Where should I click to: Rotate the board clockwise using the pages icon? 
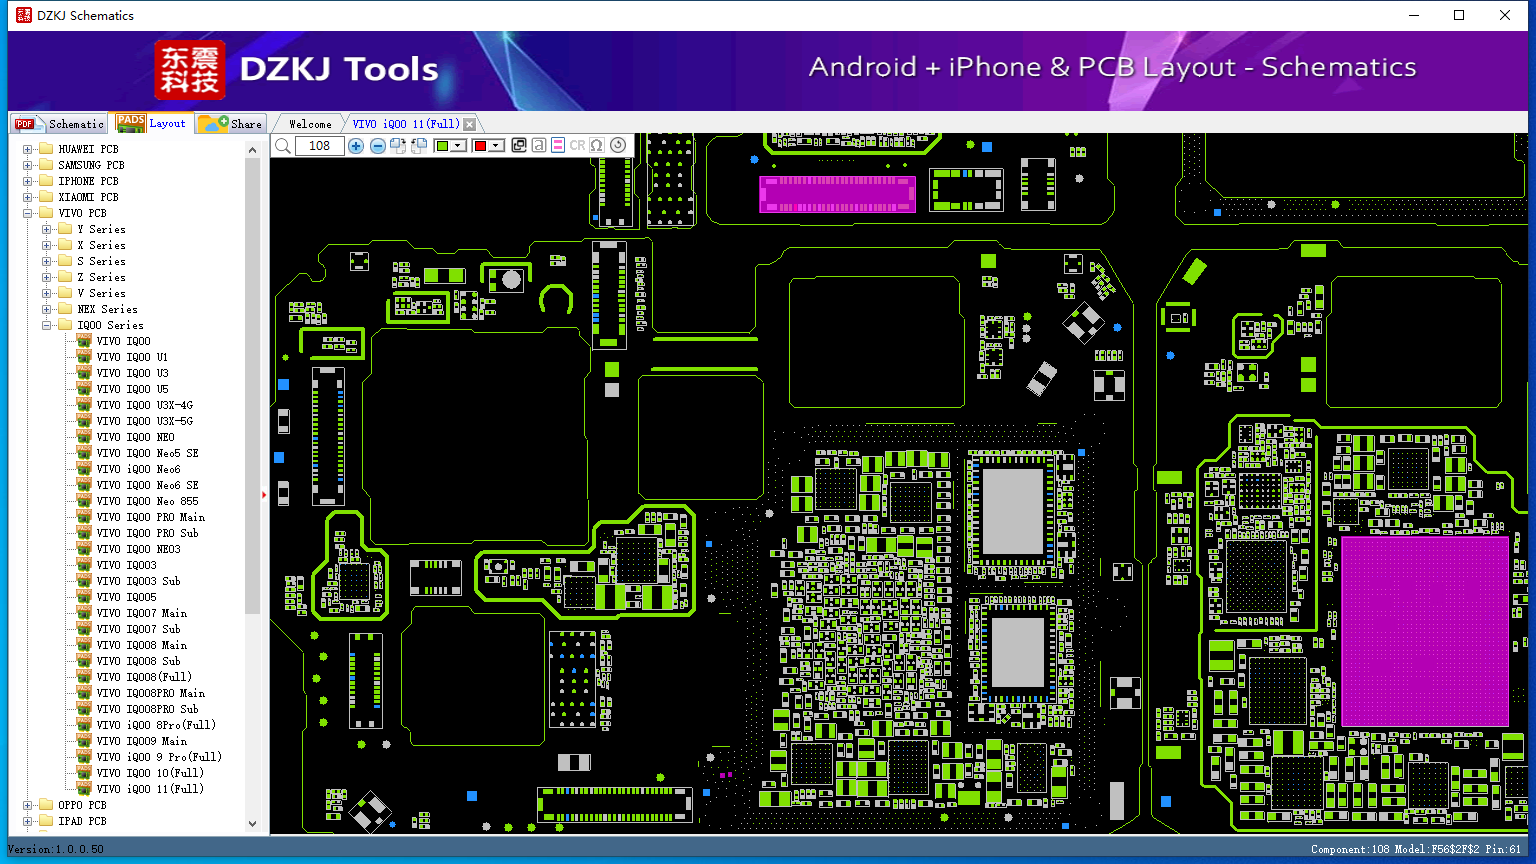click(x=398, y=146)
